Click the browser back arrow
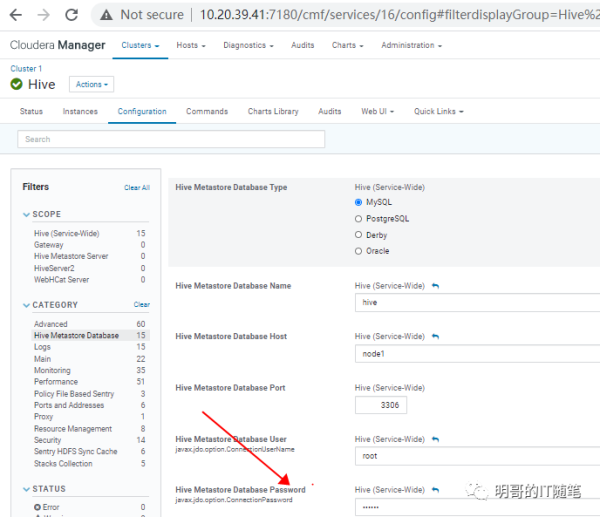Viewport: 600px width, 517px height. 14,14
